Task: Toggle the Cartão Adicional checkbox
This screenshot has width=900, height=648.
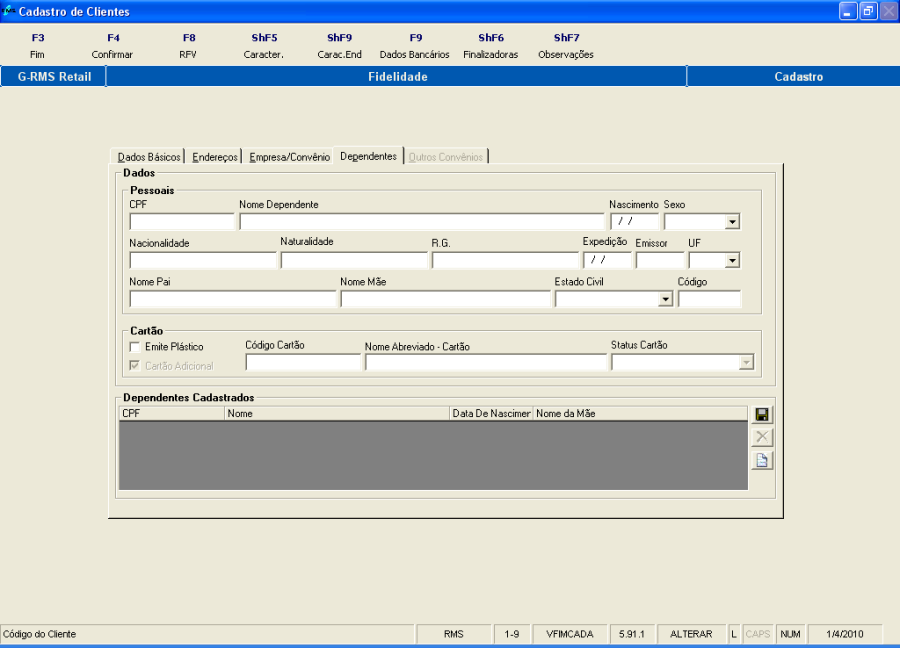Action: pos(135,366)
